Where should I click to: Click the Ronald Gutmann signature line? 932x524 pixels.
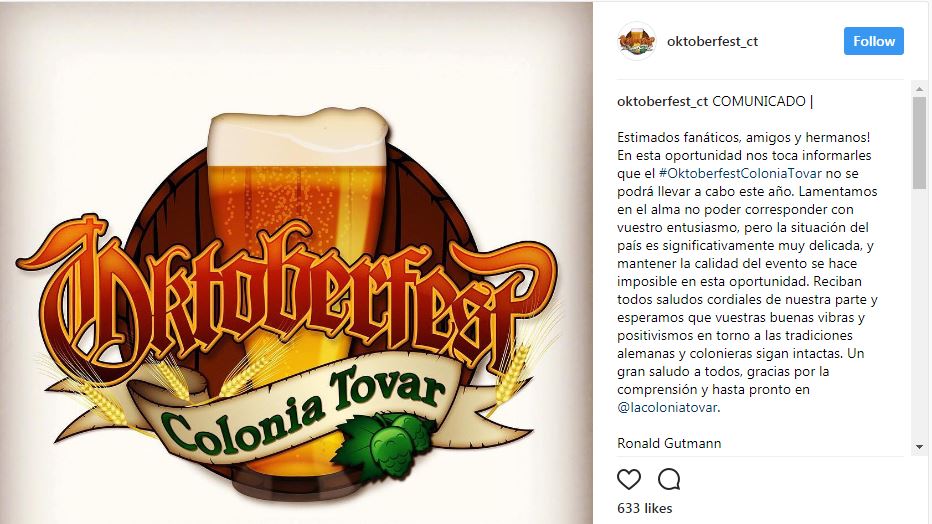pos(669,443)
